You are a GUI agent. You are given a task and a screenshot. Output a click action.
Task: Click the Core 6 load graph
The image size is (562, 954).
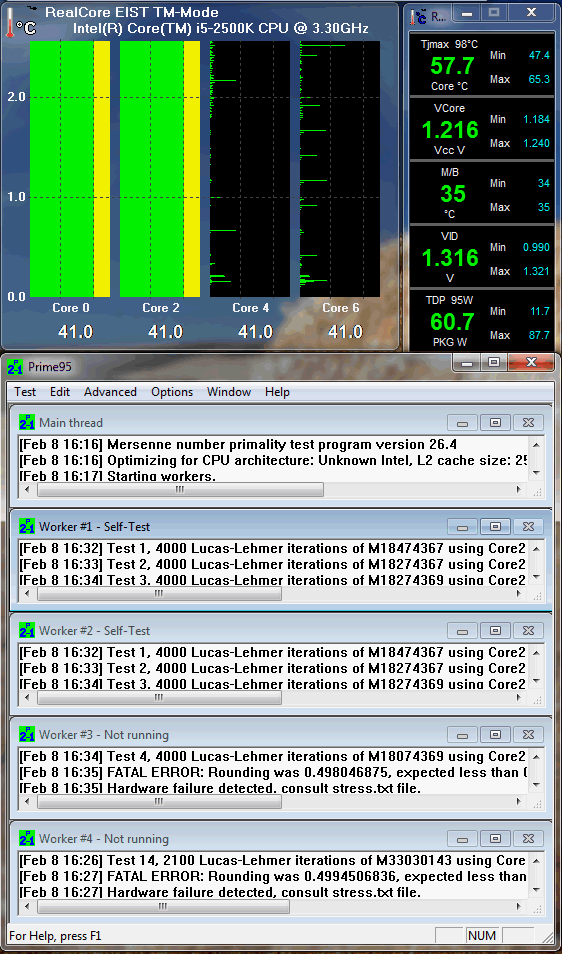[340, 169]
